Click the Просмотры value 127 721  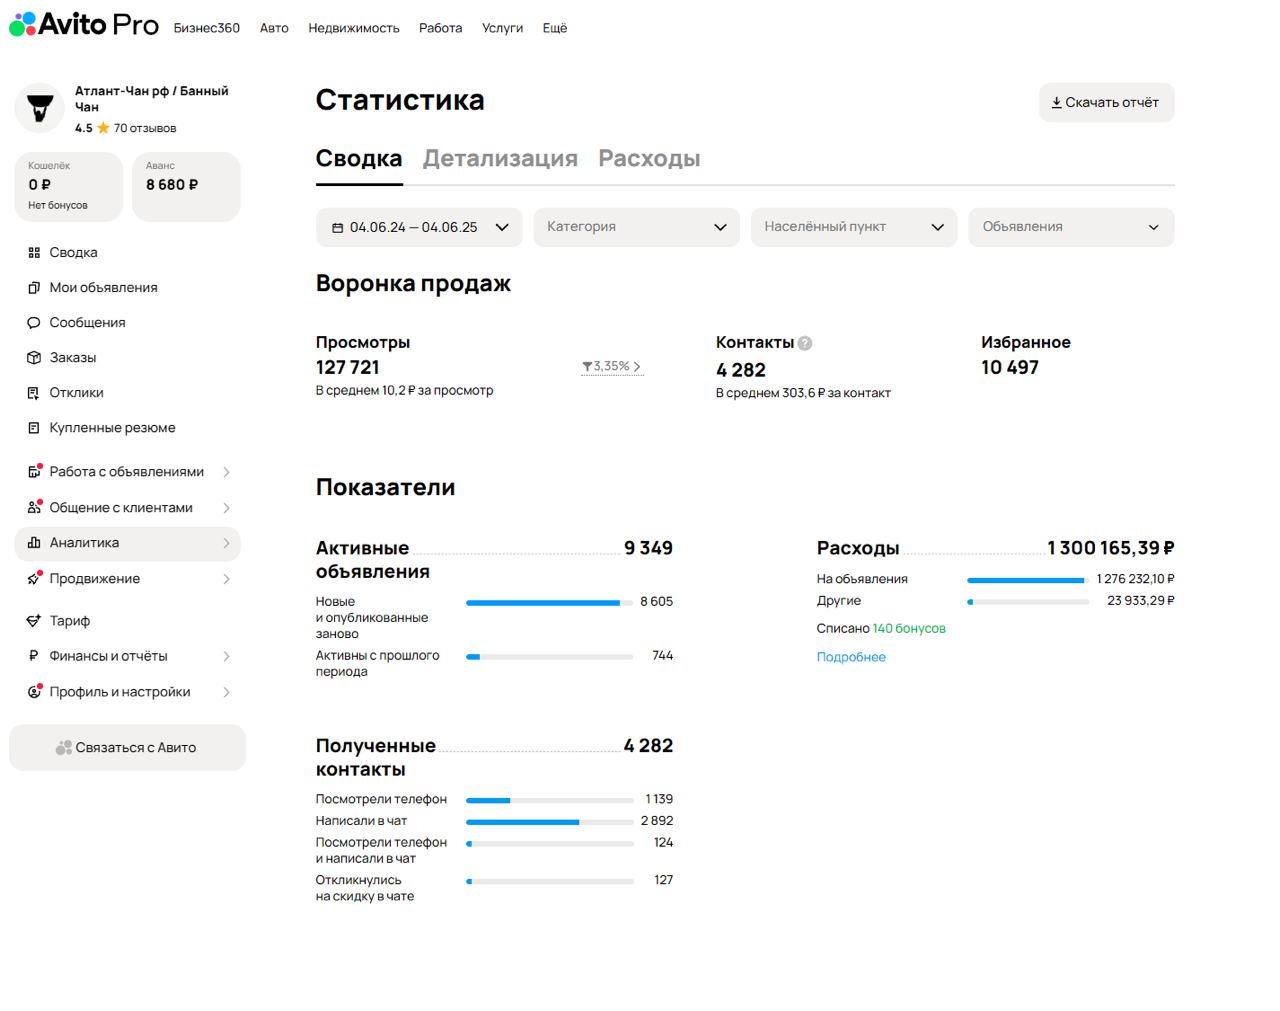tap(348, 367)
